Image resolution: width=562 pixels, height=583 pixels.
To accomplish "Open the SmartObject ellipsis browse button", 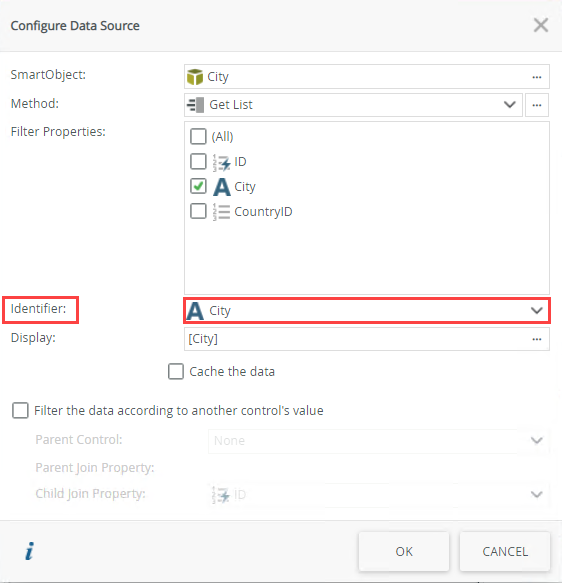I will 536,77.
